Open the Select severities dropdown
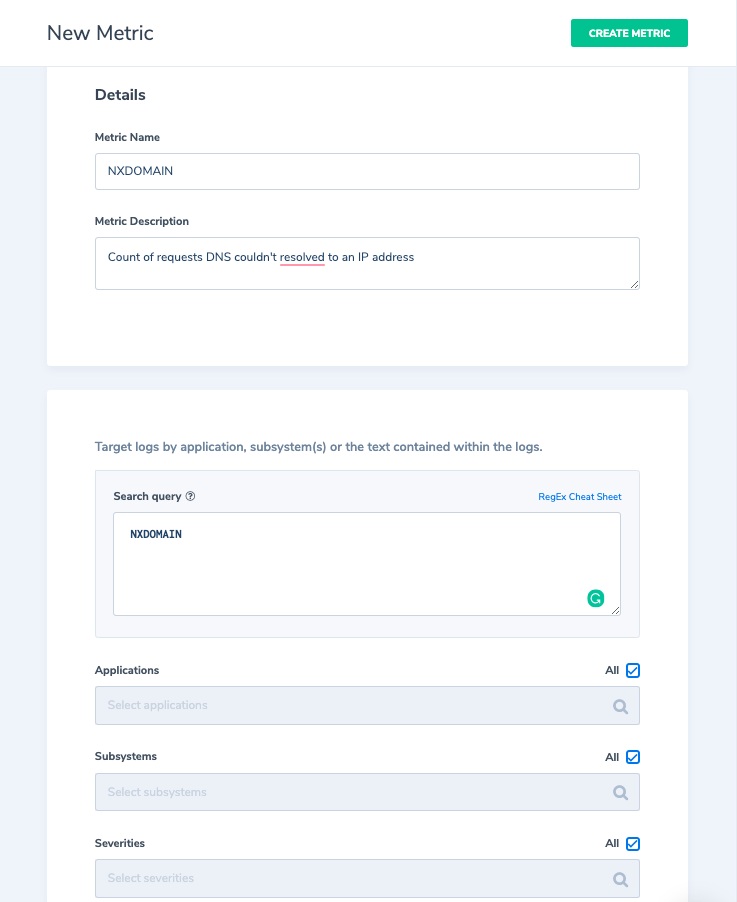Viewport: 737px width, 902px height. pos(367,878)
